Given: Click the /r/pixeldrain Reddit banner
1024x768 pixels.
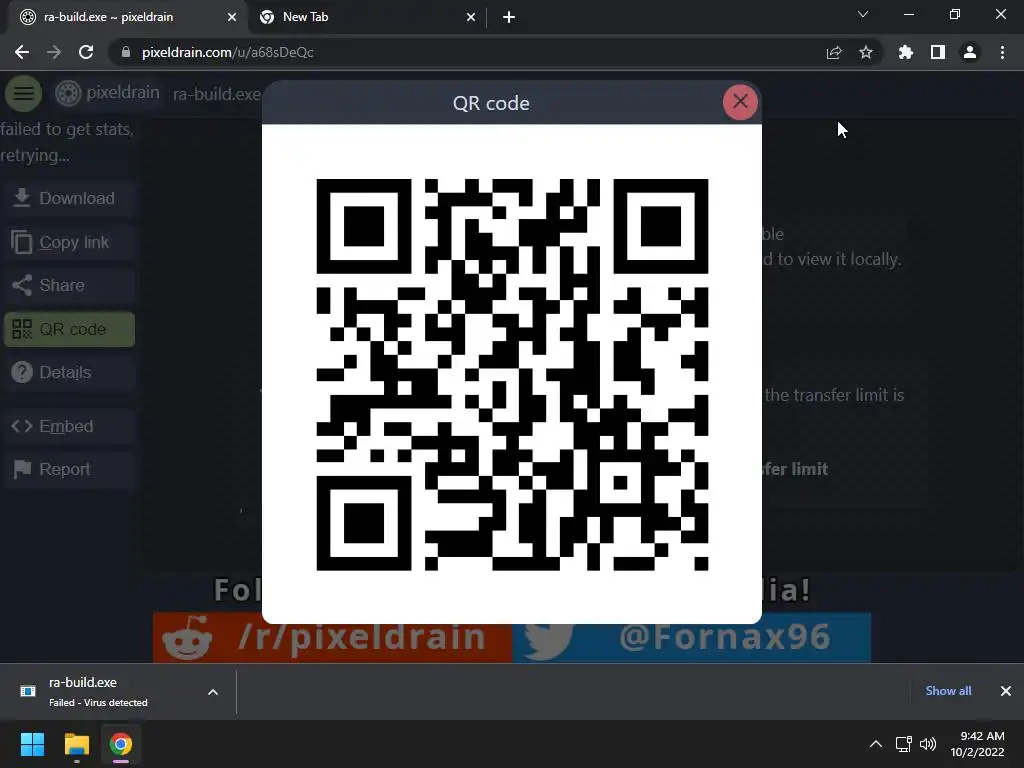Looking at the screenshot, I should (332, 637).
